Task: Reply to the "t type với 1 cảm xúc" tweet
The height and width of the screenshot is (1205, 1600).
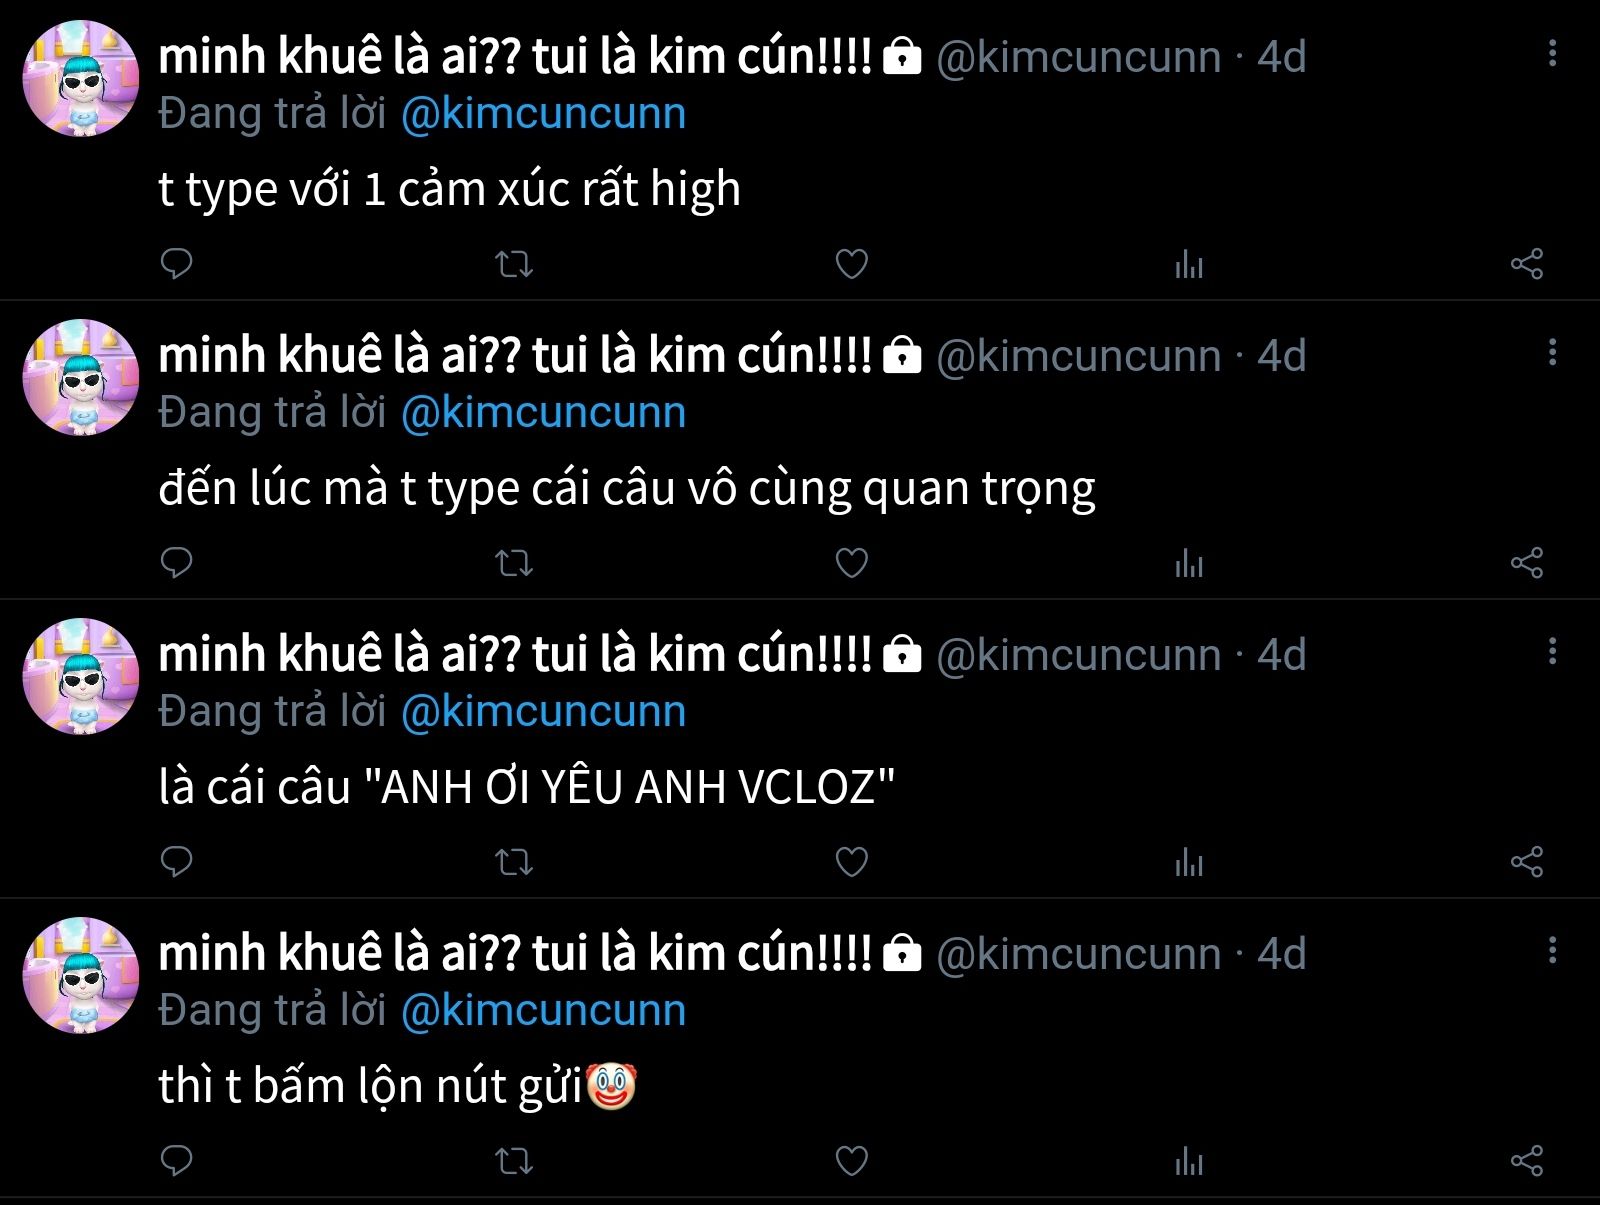Action: 176,264
